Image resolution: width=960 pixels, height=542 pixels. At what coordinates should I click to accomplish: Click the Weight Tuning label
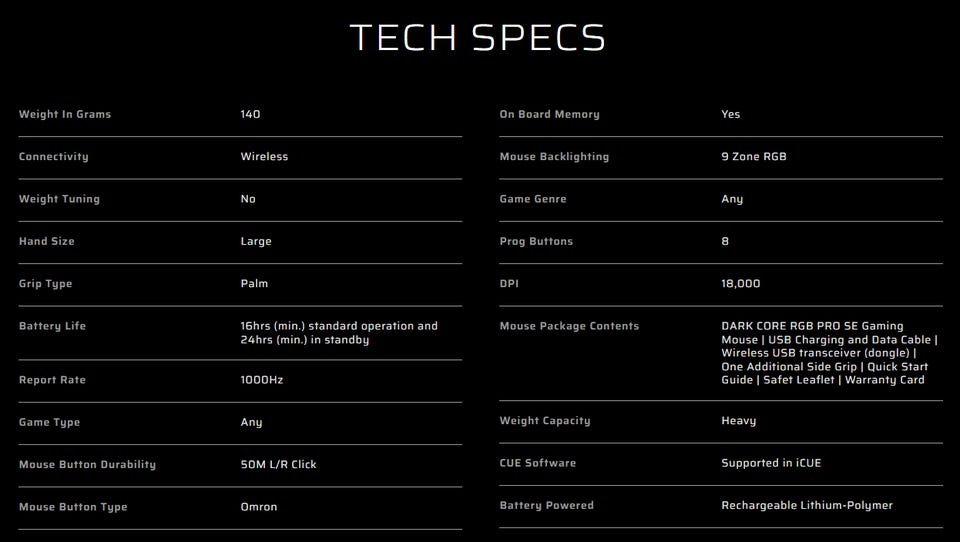click(x=59, y=199)
